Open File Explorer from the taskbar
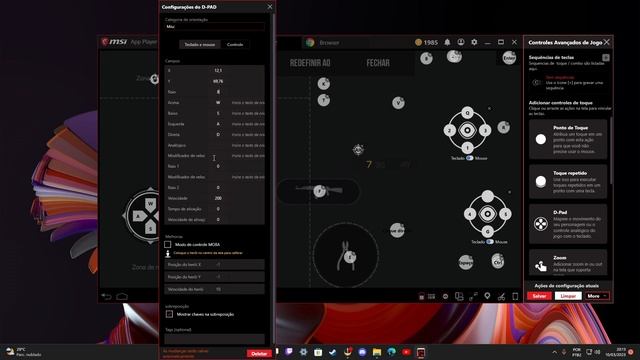 (x=377, y=352)
